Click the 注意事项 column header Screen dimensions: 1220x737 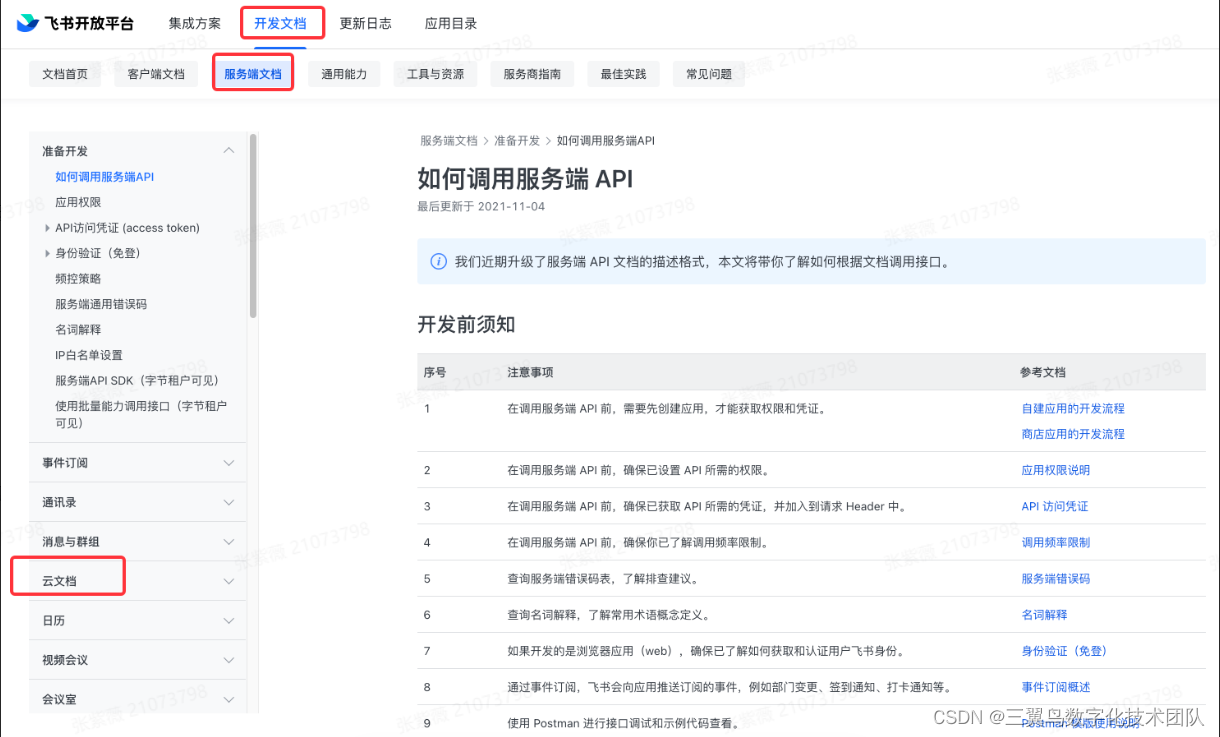click(x=530, y=372)
